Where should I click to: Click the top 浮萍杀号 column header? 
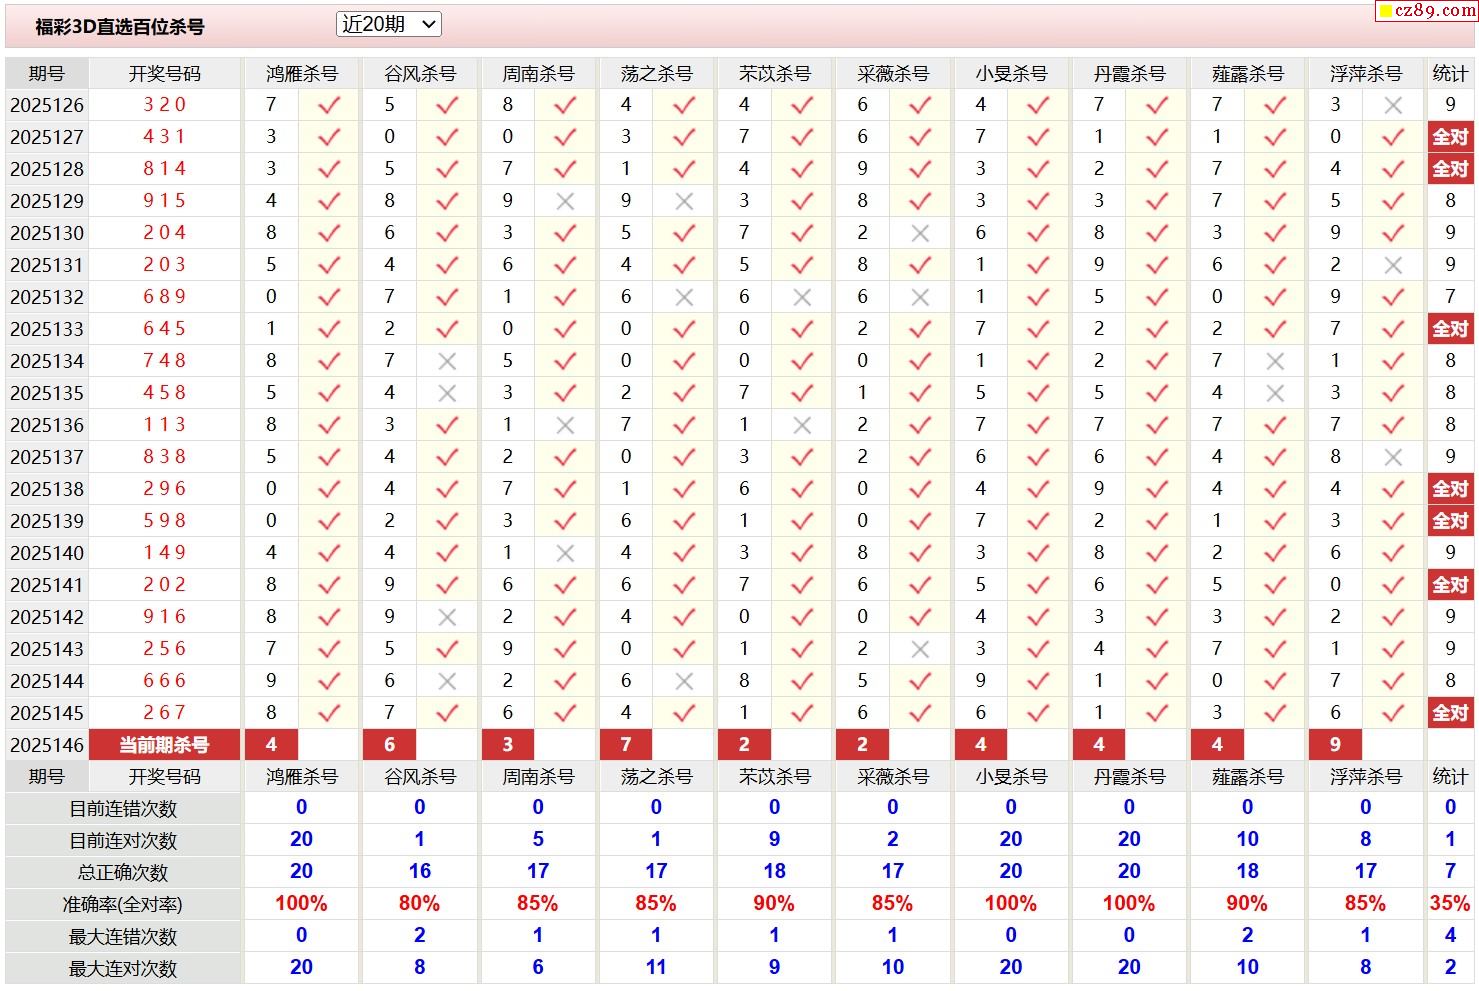[x=1366, y=74]
